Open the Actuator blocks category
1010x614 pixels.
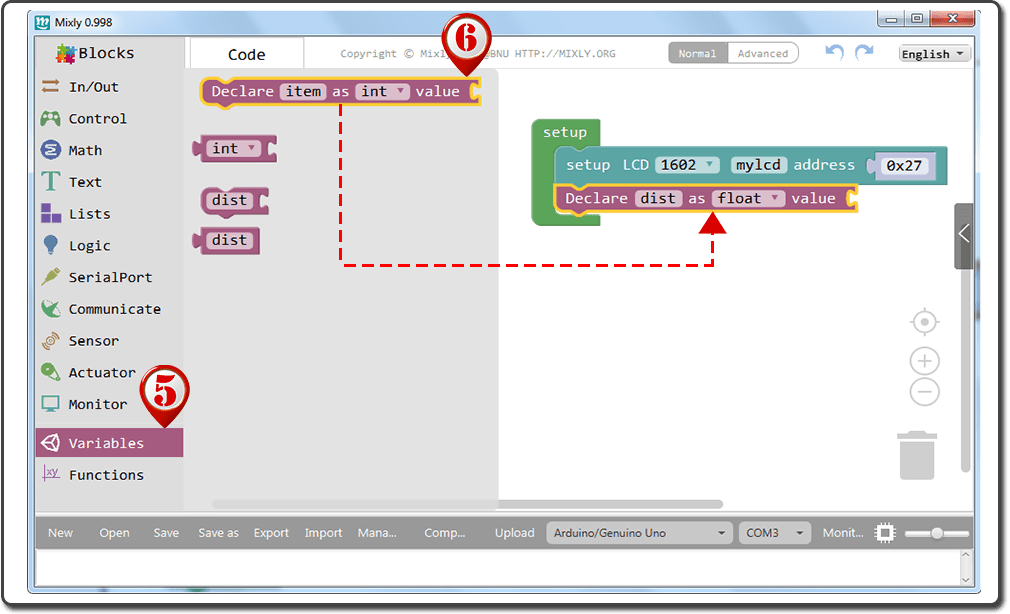click(x=100, y=373)
